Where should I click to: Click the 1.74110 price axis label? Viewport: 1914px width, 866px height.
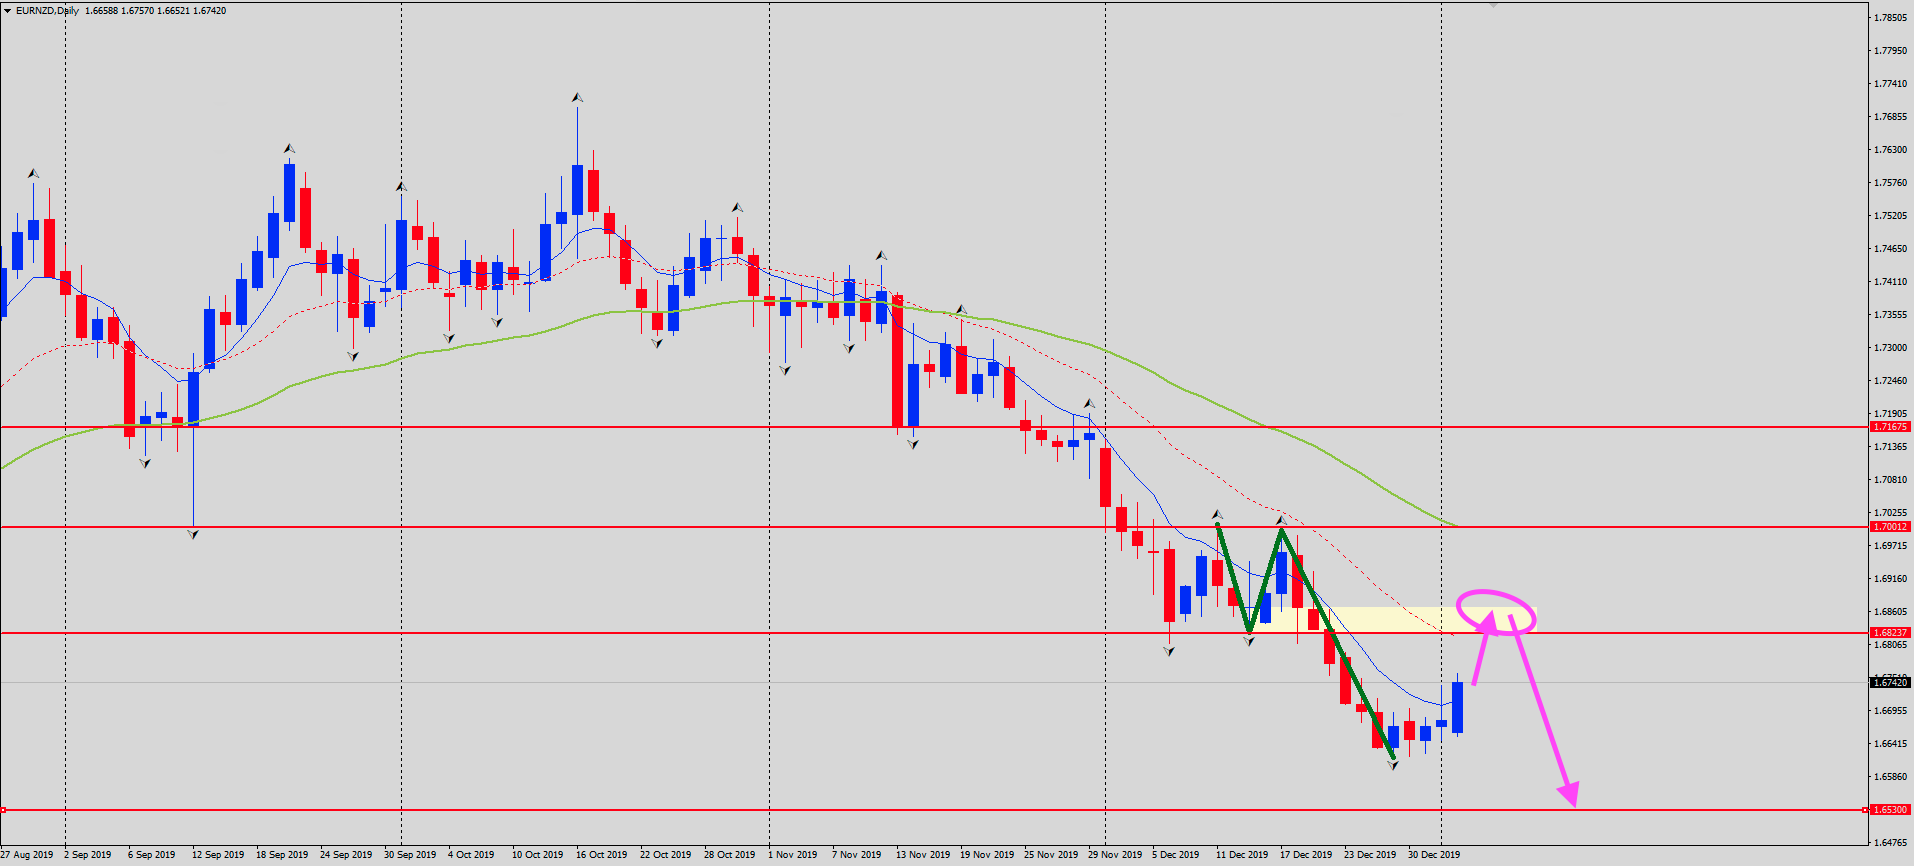pyautogui.click(x=1890, y=282)
